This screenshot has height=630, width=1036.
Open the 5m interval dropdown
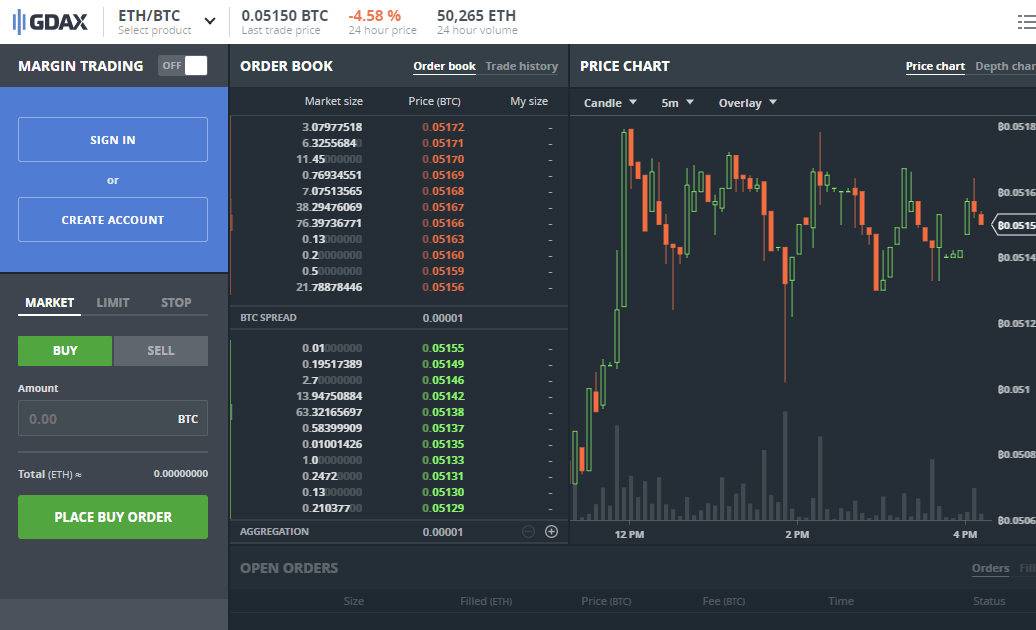[677, 103]
